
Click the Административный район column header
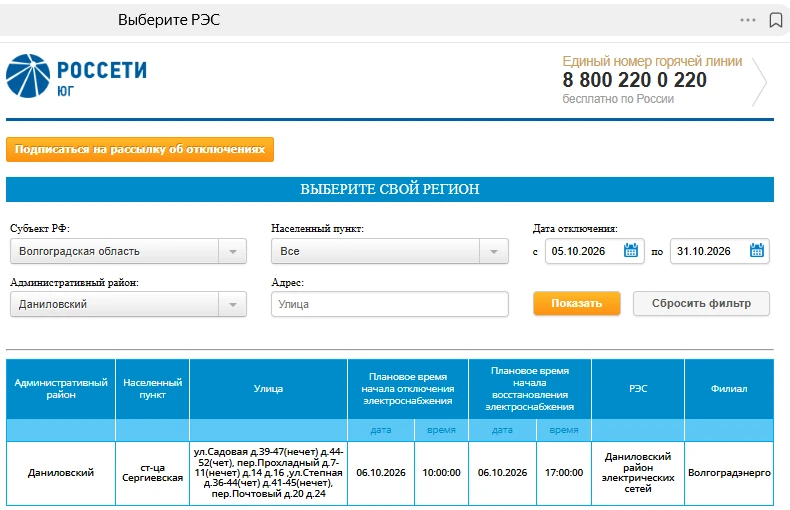[x=61, y=389]
